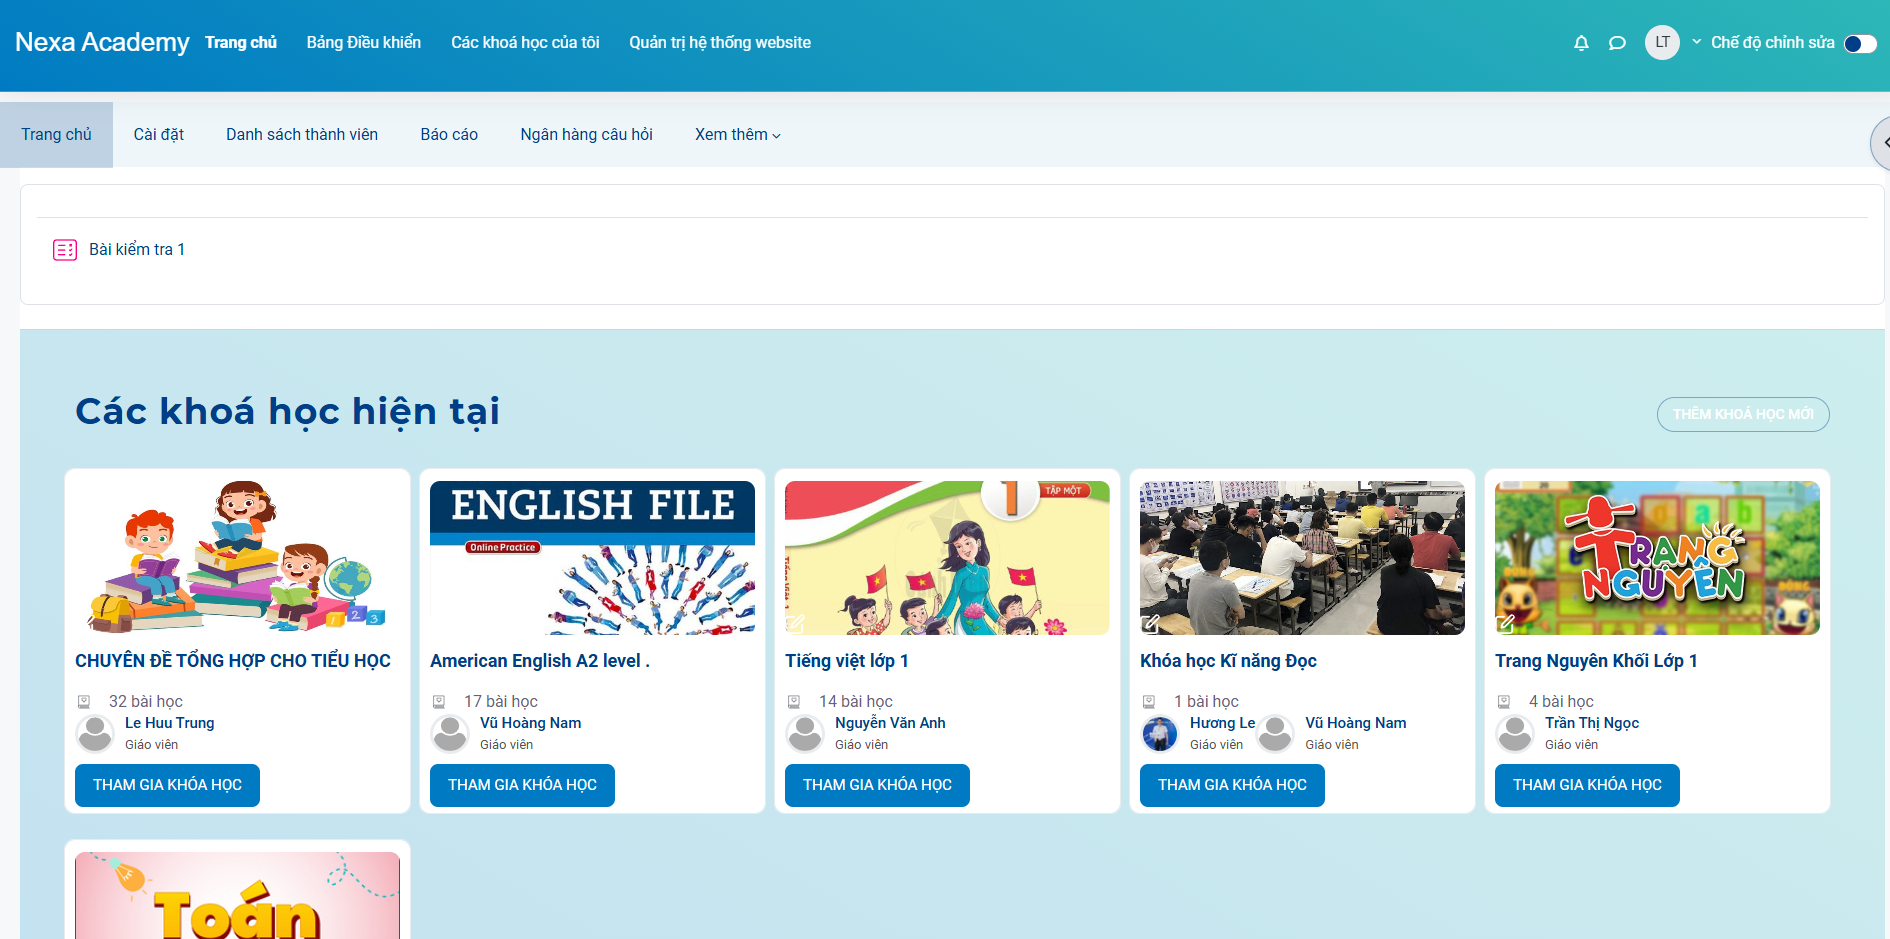Click the LT user avatar
Image resolution: width=1890 pixels, height=939 pixels.
click(1662, 42)
